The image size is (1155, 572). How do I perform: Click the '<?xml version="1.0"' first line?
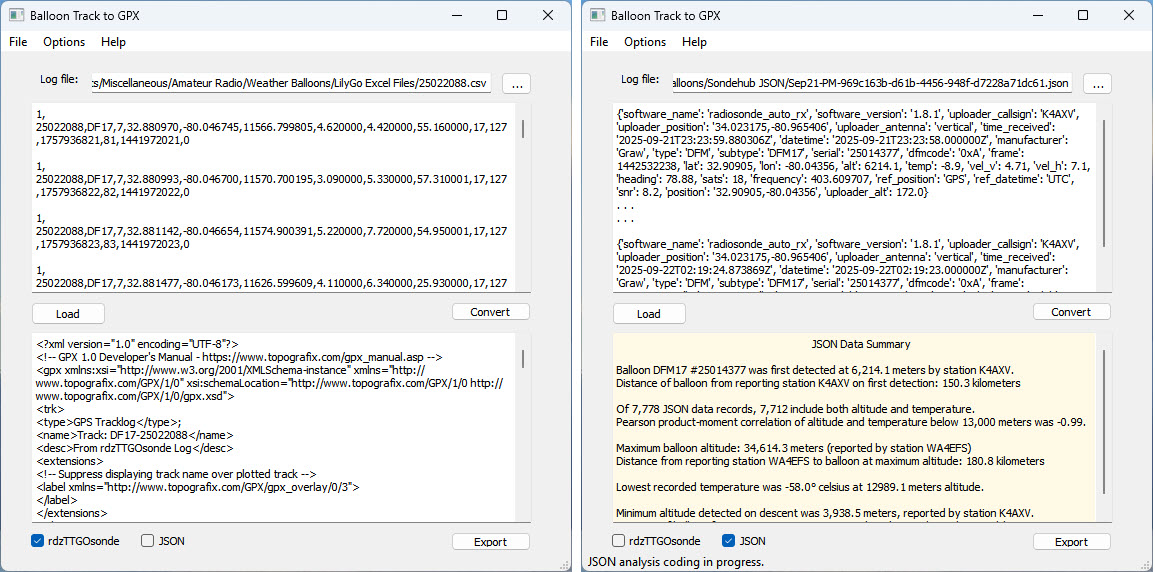click(x=137, y=344)
